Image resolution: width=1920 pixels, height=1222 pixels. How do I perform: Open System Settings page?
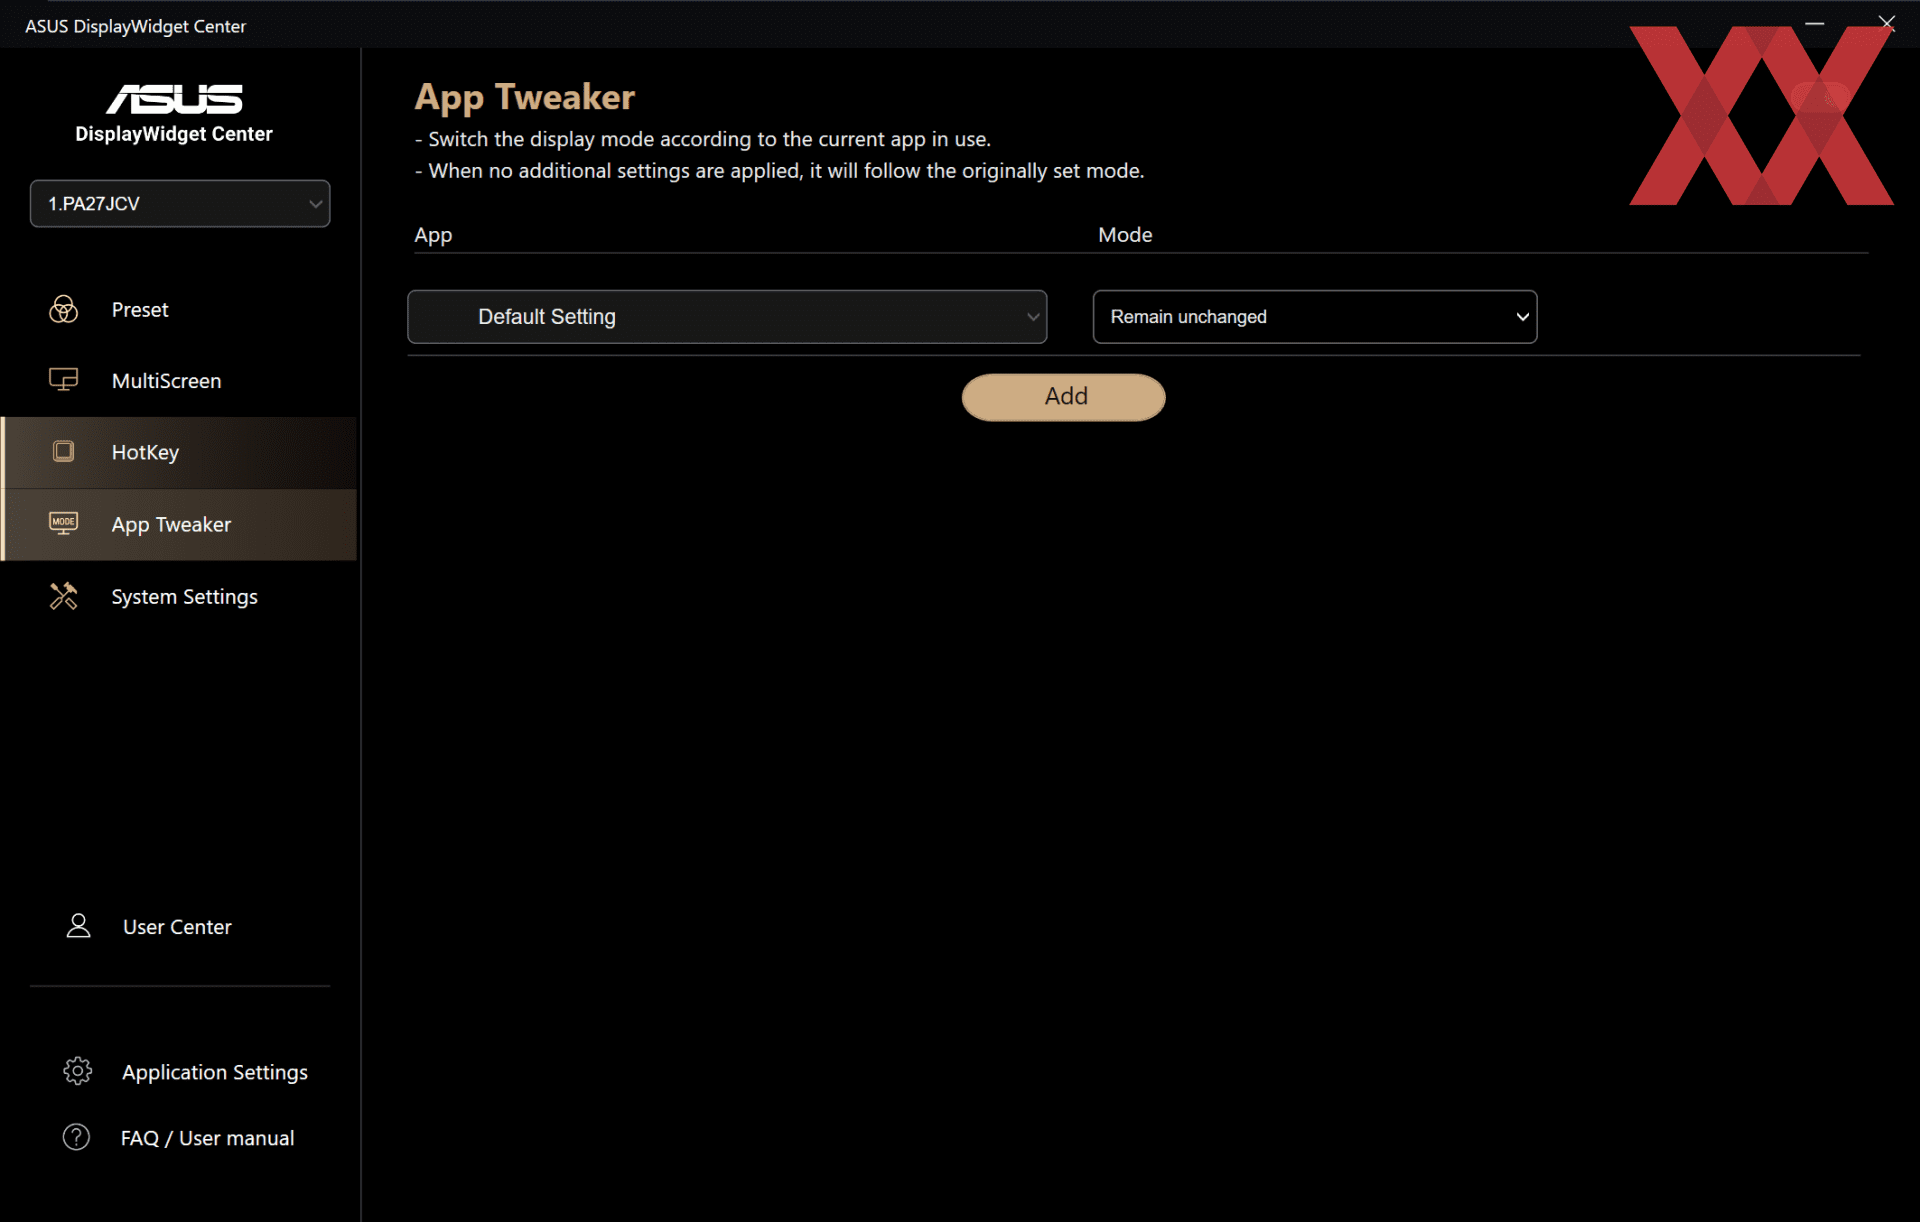(179, 596)
